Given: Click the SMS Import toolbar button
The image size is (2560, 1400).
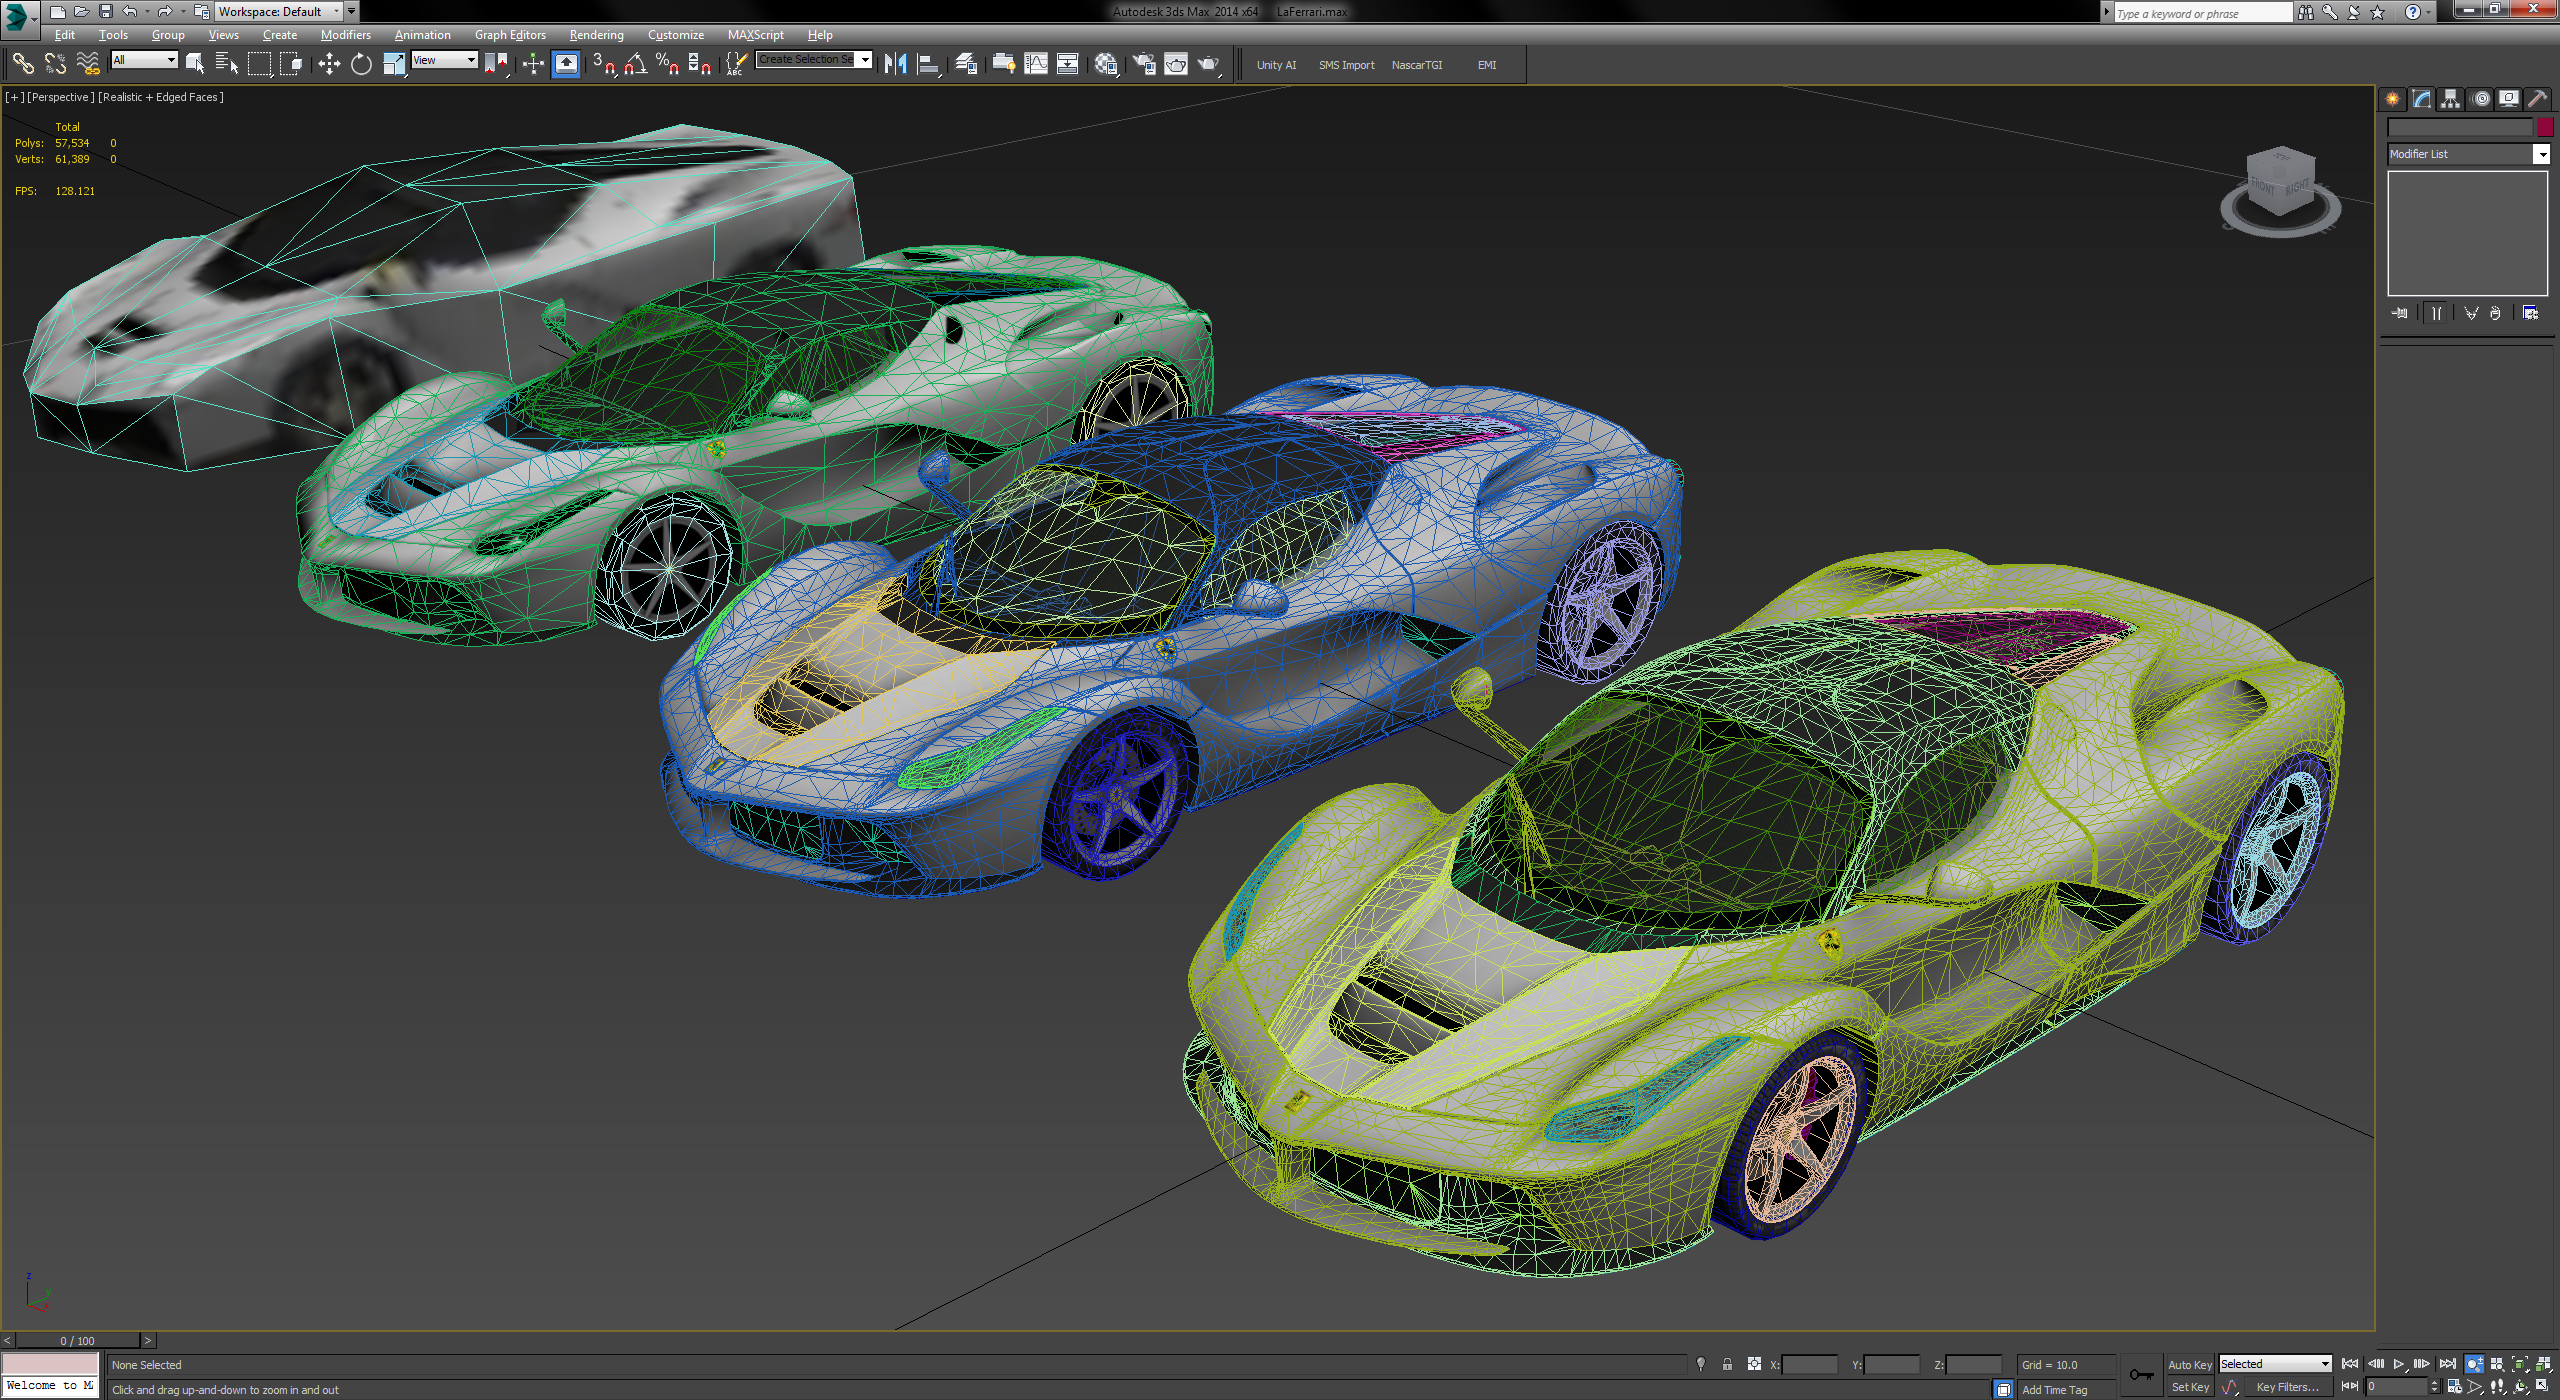Looking at the screenshot, I should [x=1346, y=64].
